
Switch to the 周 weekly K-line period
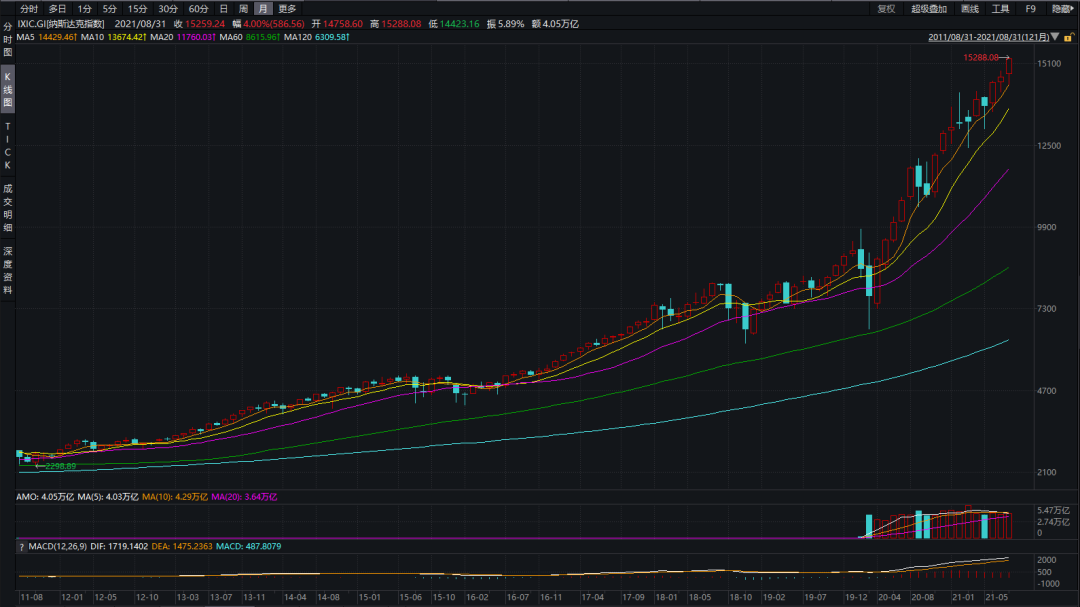243,9
